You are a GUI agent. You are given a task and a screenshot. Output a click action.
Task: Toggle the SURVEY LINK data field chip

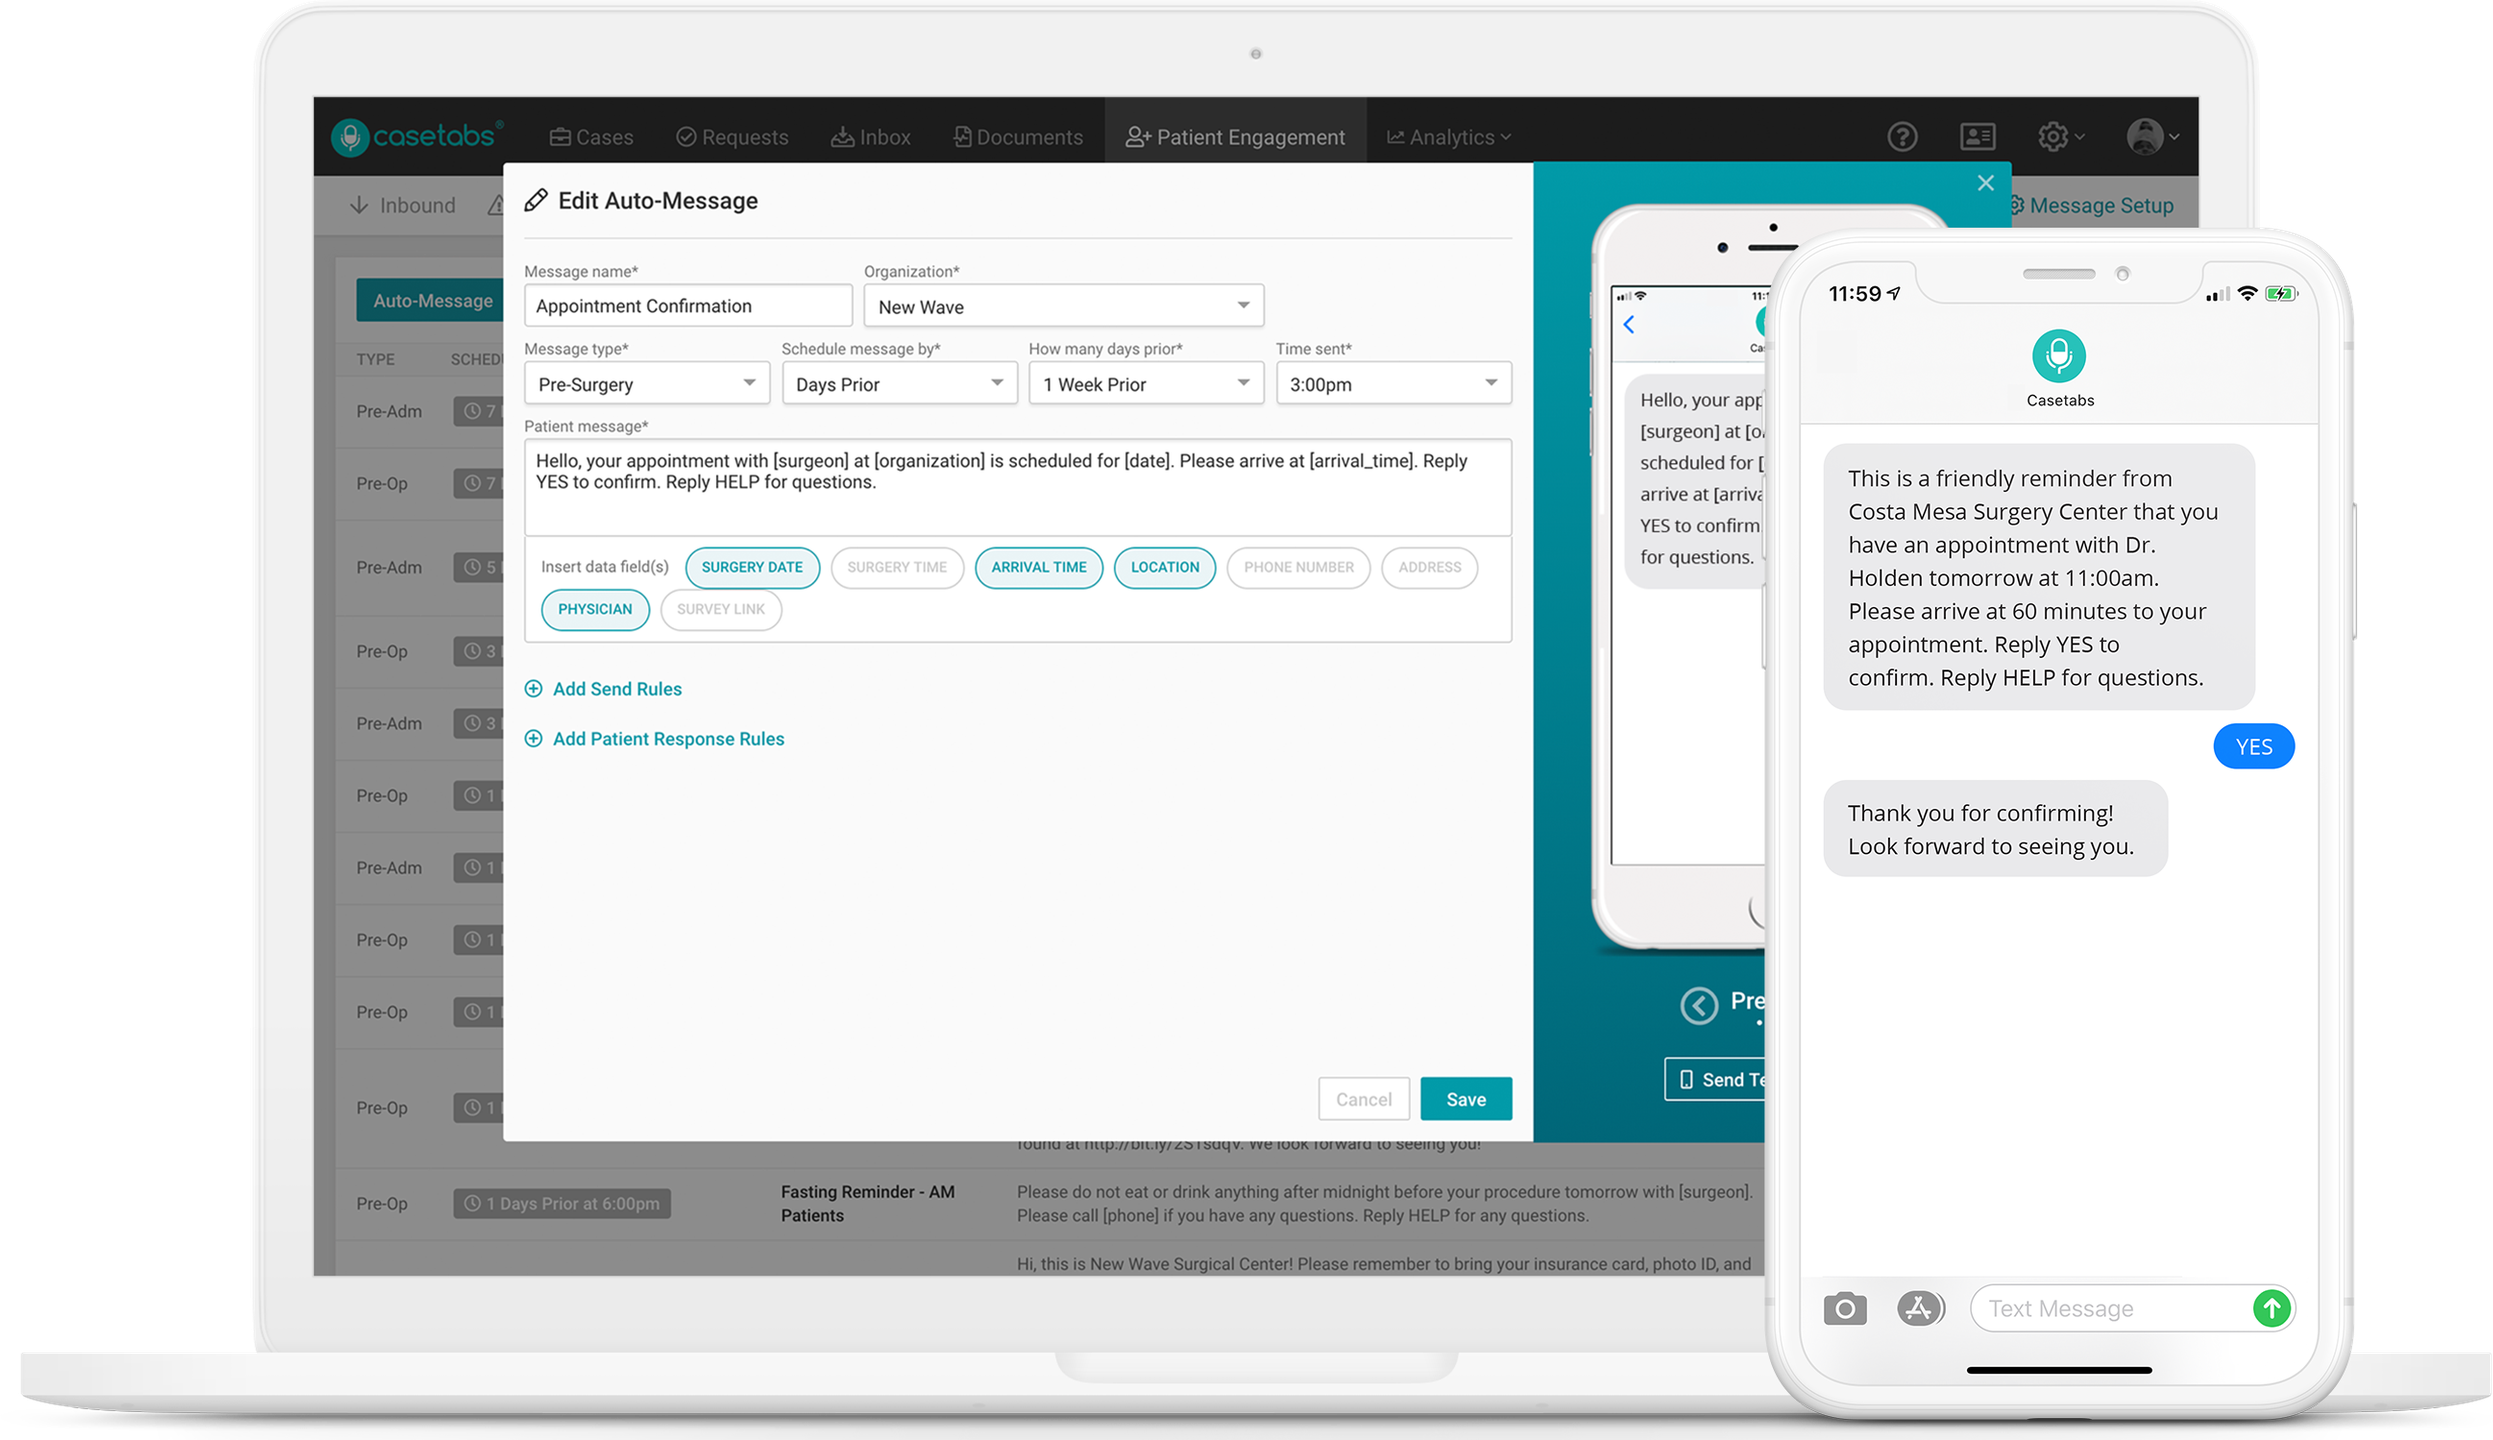tap(720, 609)
